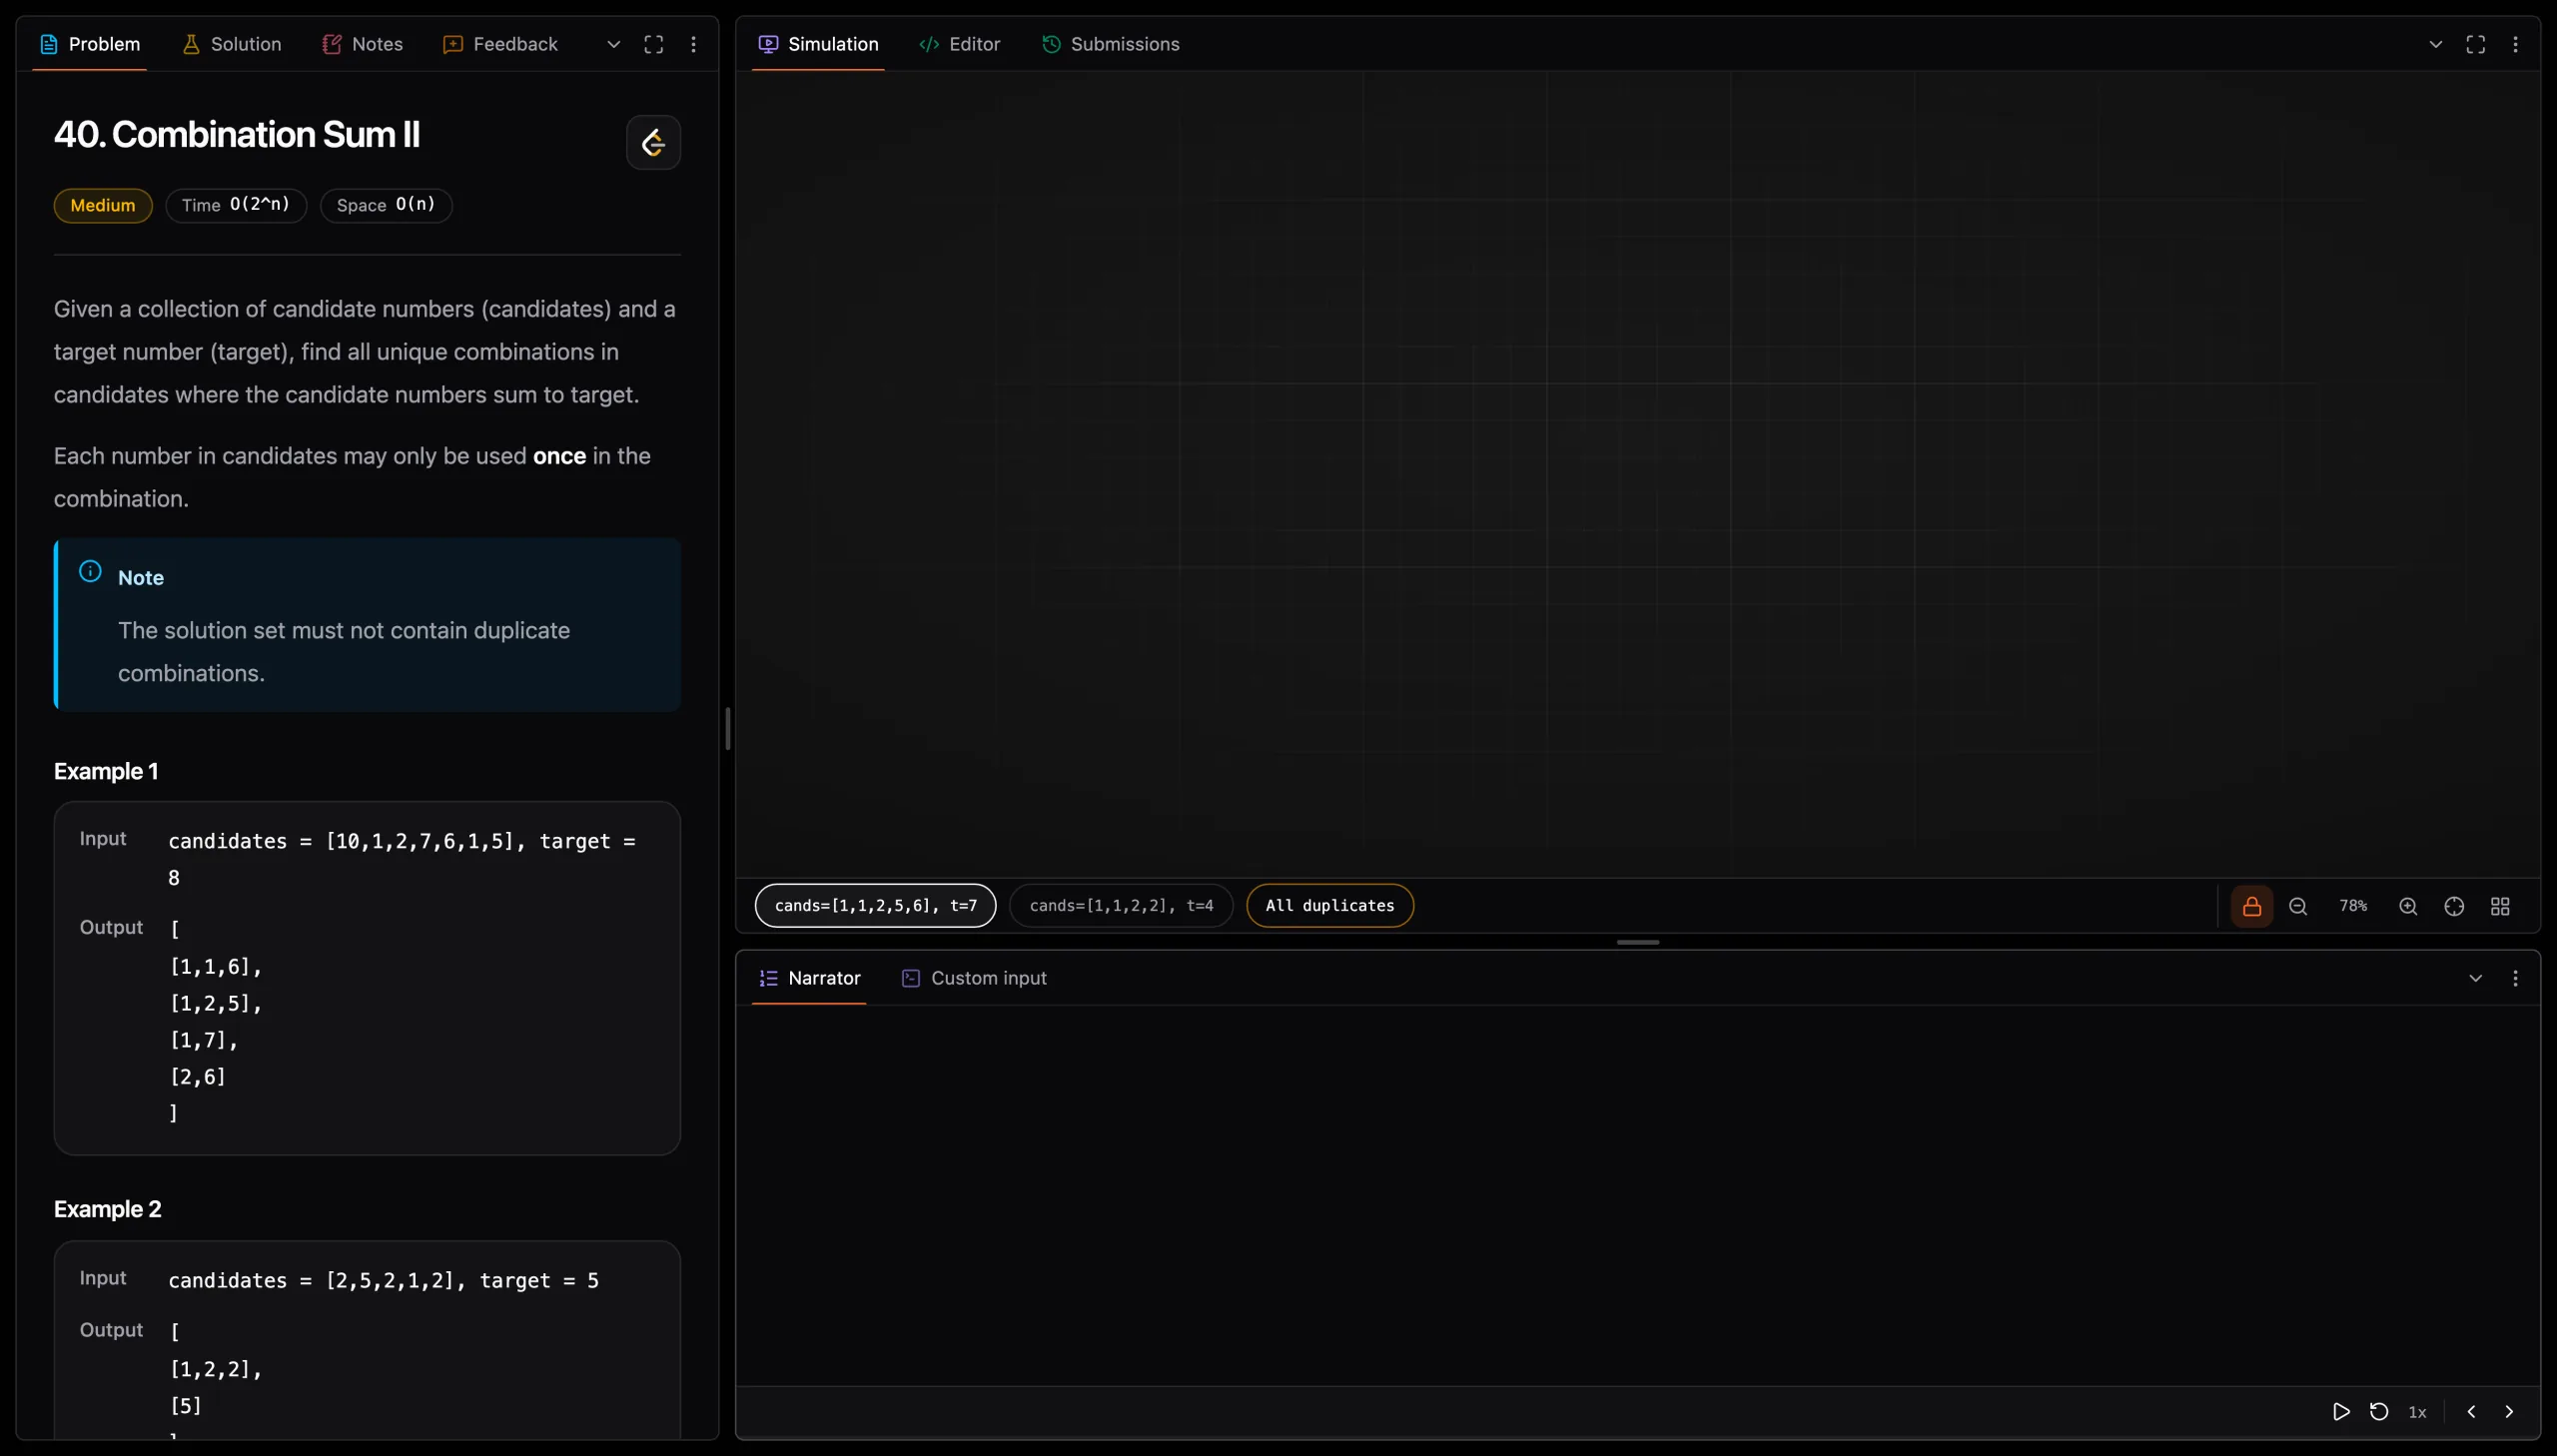Select the Simulation tab
This screenshot has width=2557, height=1456.
click(x=819, y=45)
